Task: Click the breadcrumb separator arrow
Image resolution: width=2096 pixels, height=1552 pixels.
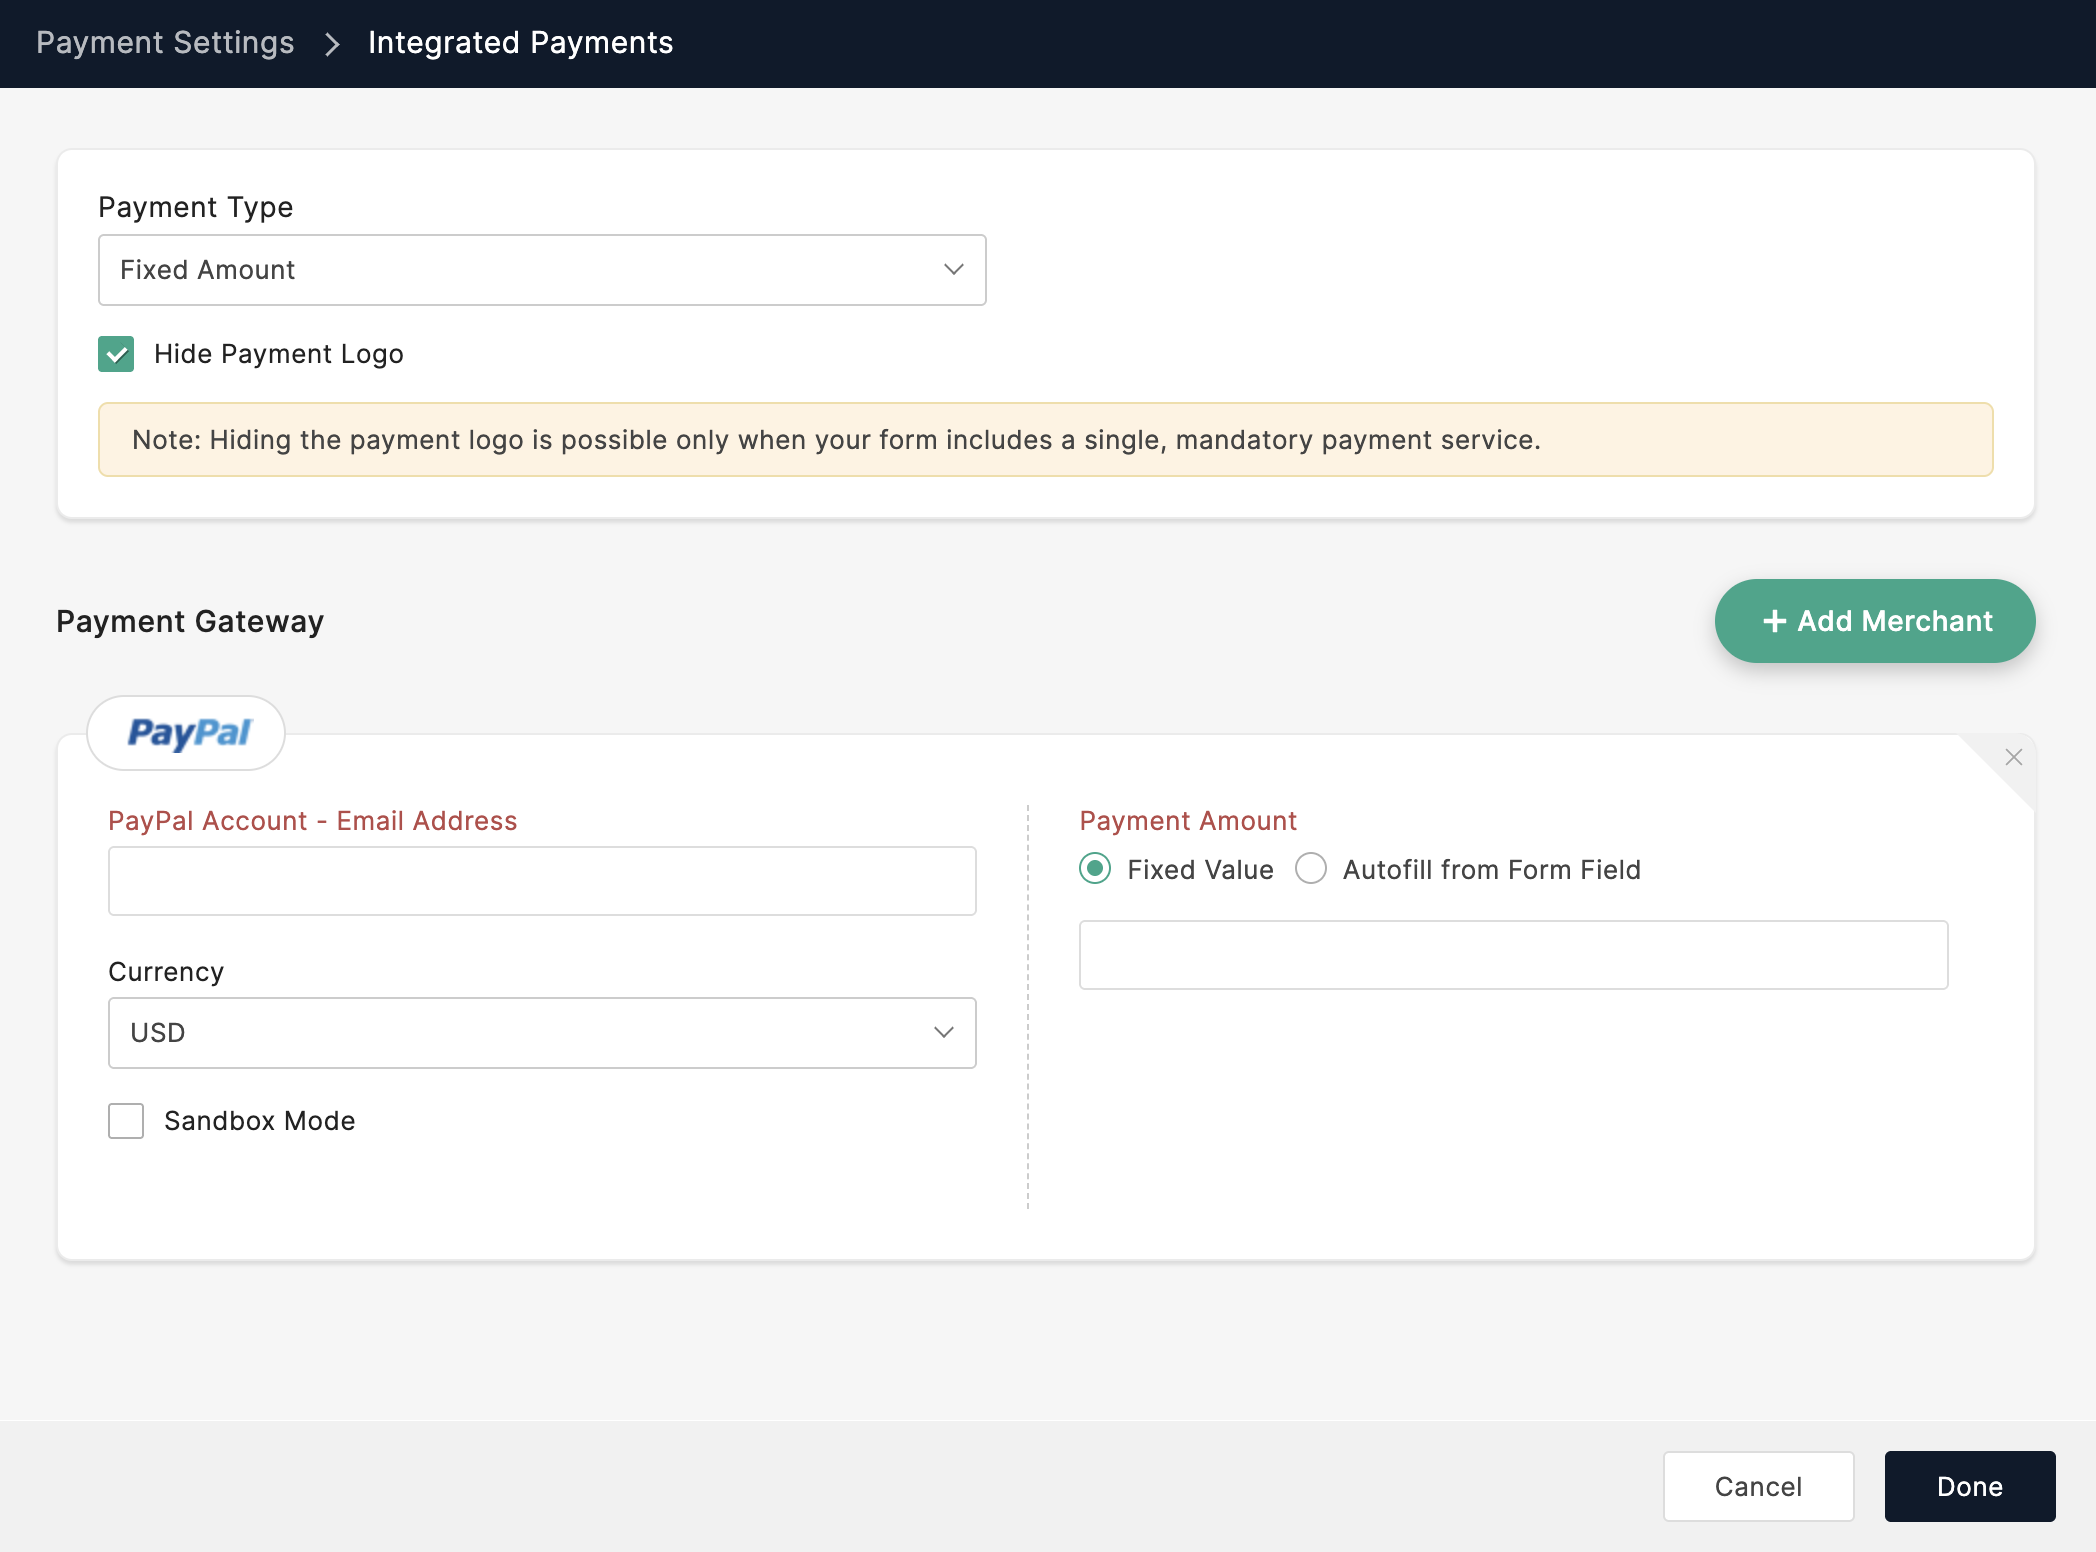Action: coord(332,44)
